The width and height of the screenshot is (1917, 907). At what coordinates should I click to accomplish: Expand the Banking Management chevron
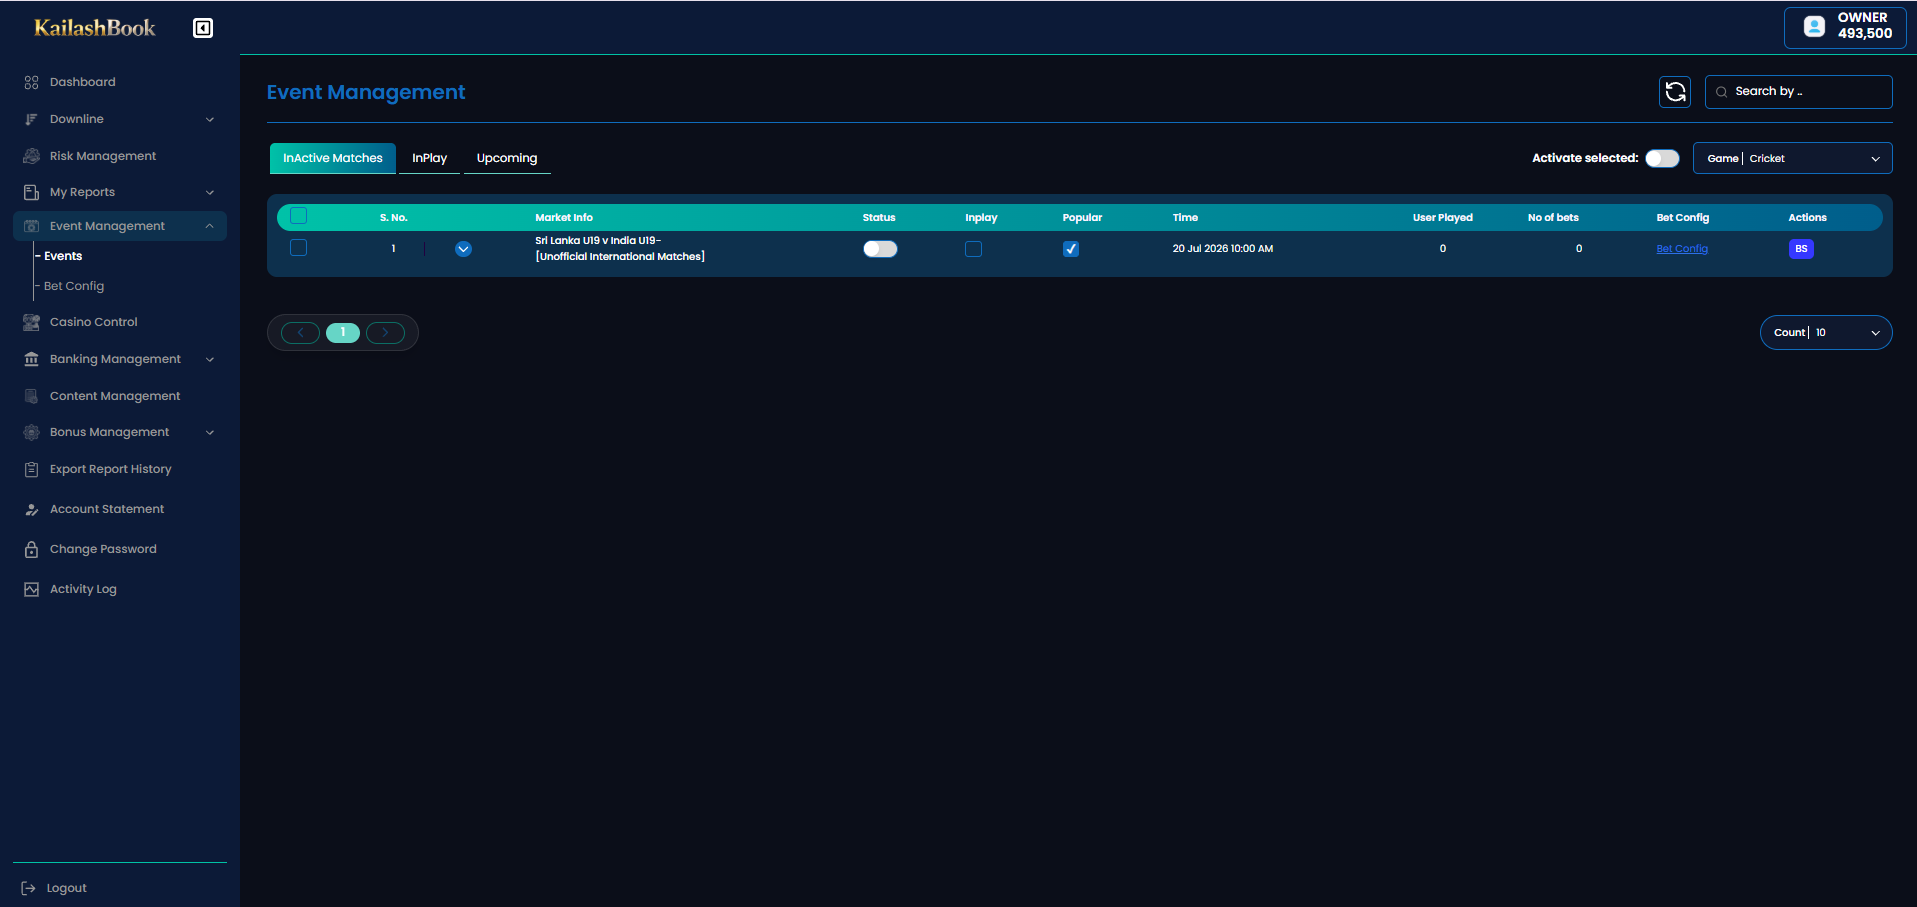[210, 359]
